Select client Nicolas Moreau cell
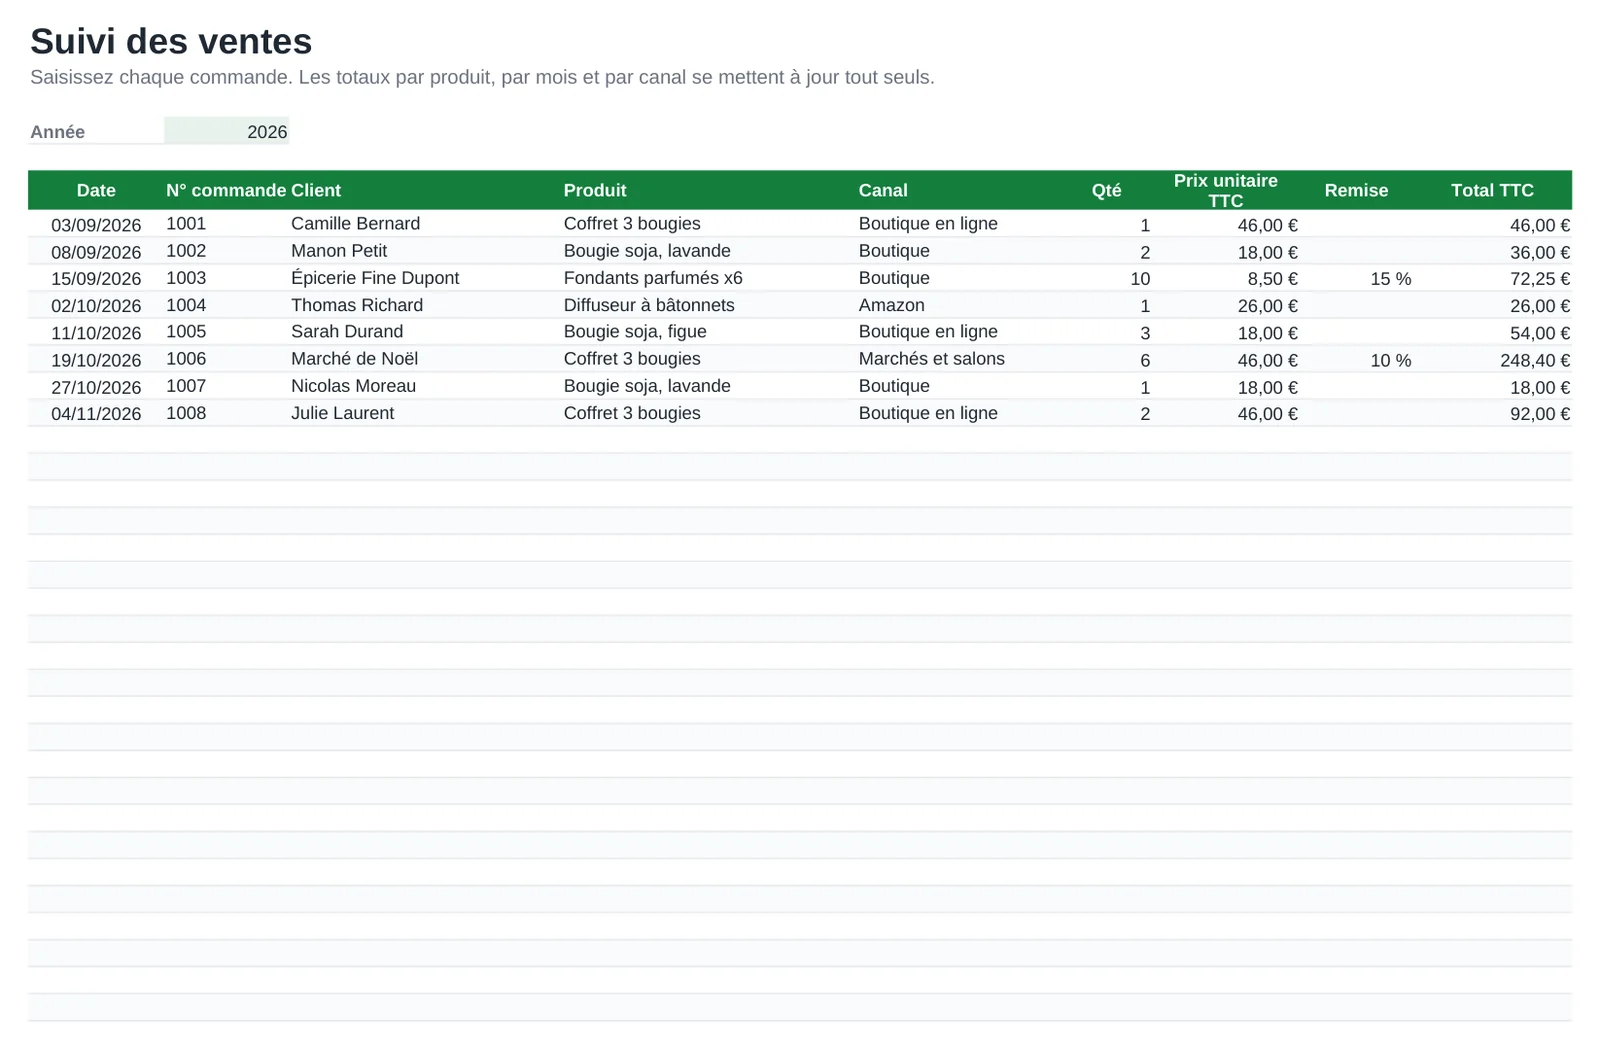This screenshot has width=1600, height=1049. [x=425, y=386]
